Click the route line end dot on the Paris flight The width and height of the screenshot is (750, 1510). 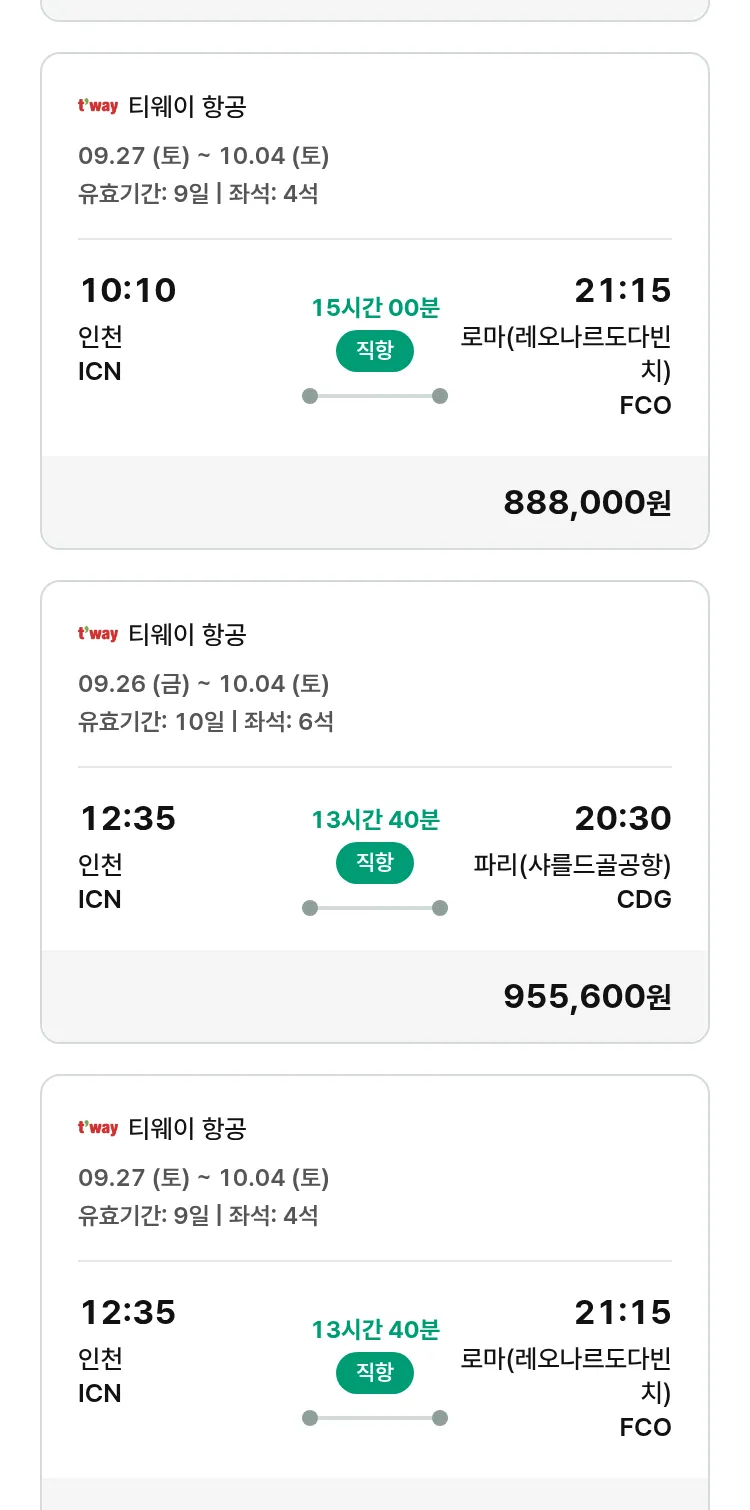tap(439, 908)
